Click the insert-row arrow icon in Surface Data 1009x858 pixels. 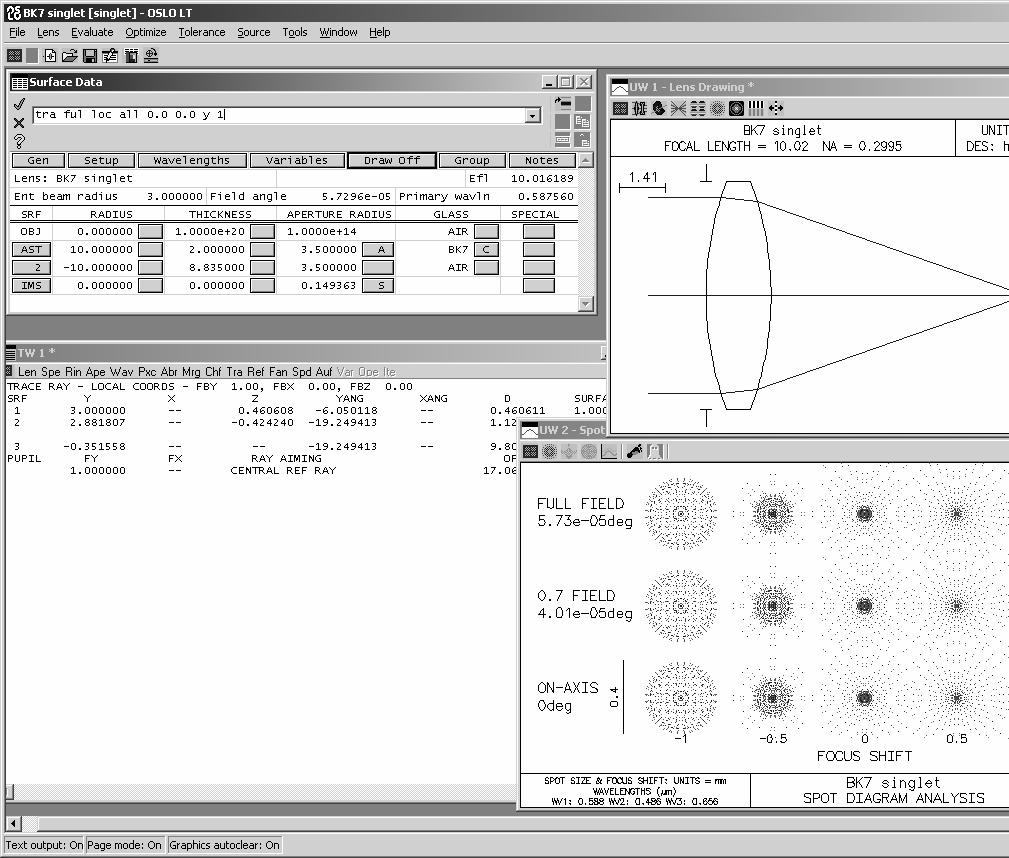[562, 103]
